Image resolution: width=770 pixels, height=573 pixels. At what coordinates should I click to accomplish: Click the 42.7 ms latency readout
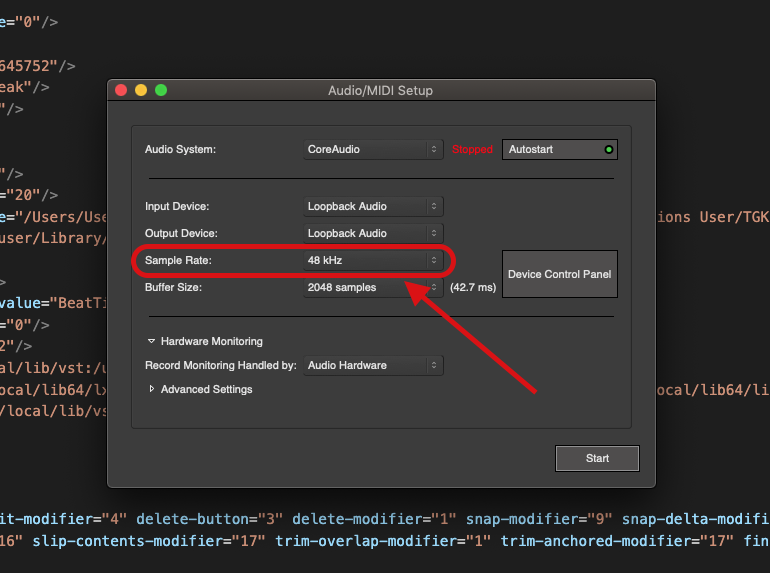472,287
